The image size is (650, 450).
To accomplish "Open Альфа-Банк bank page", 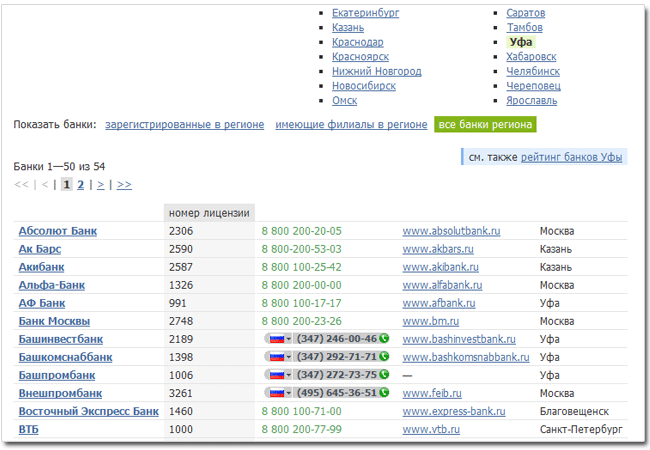I will point(52,285).
